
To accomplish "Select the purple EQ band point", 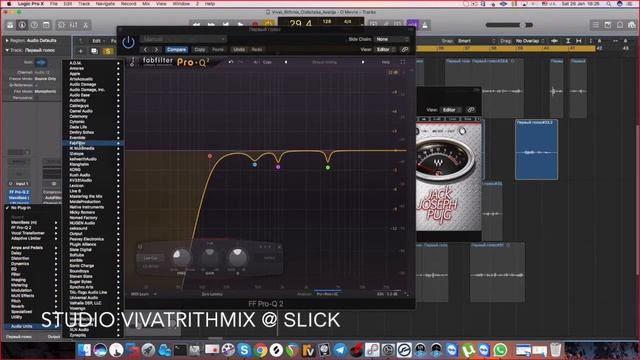I will tap(278, 167).
